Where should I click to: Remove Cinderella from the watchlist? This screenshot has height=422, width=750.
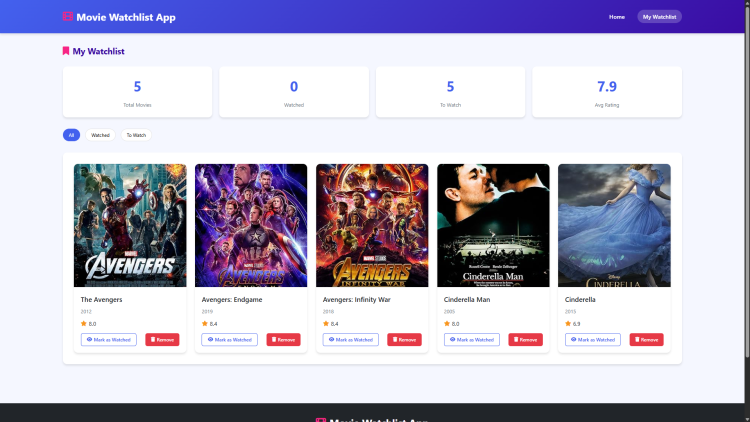[x=646, y=340]
